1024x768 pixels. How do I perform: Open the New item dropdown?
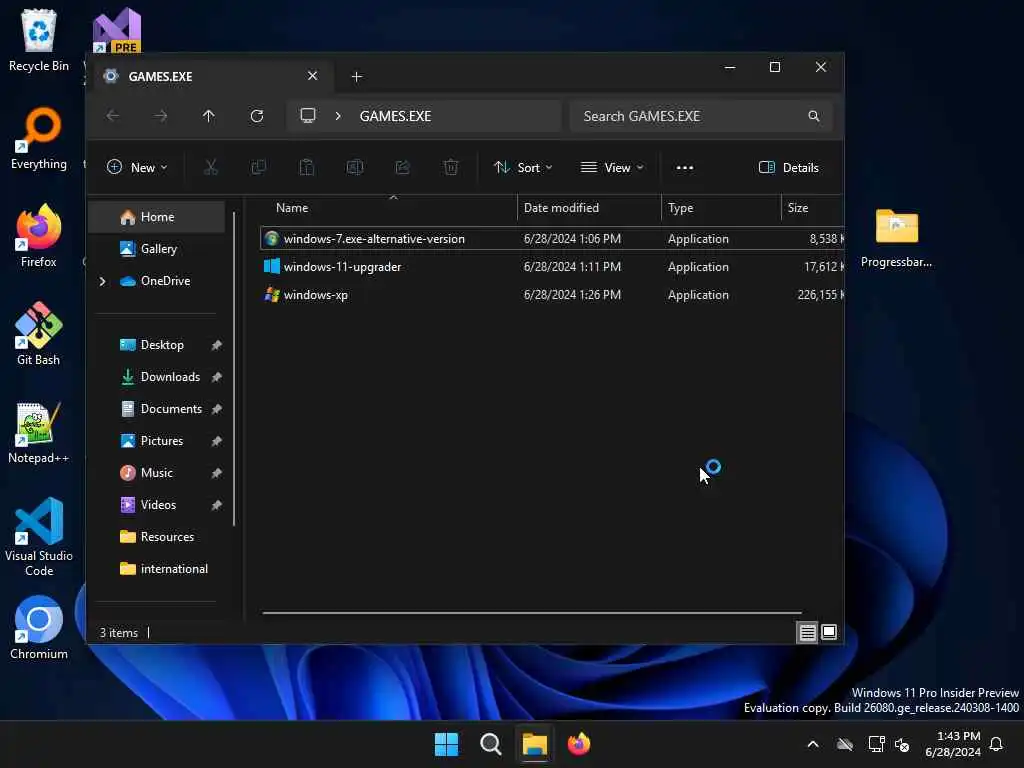(x=137, y=168)
